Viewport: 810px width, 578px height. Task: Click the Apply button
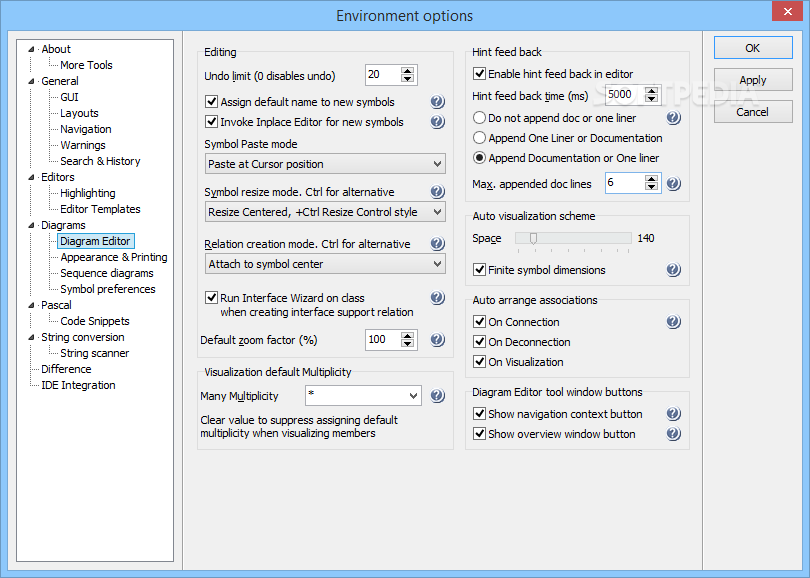753,80
